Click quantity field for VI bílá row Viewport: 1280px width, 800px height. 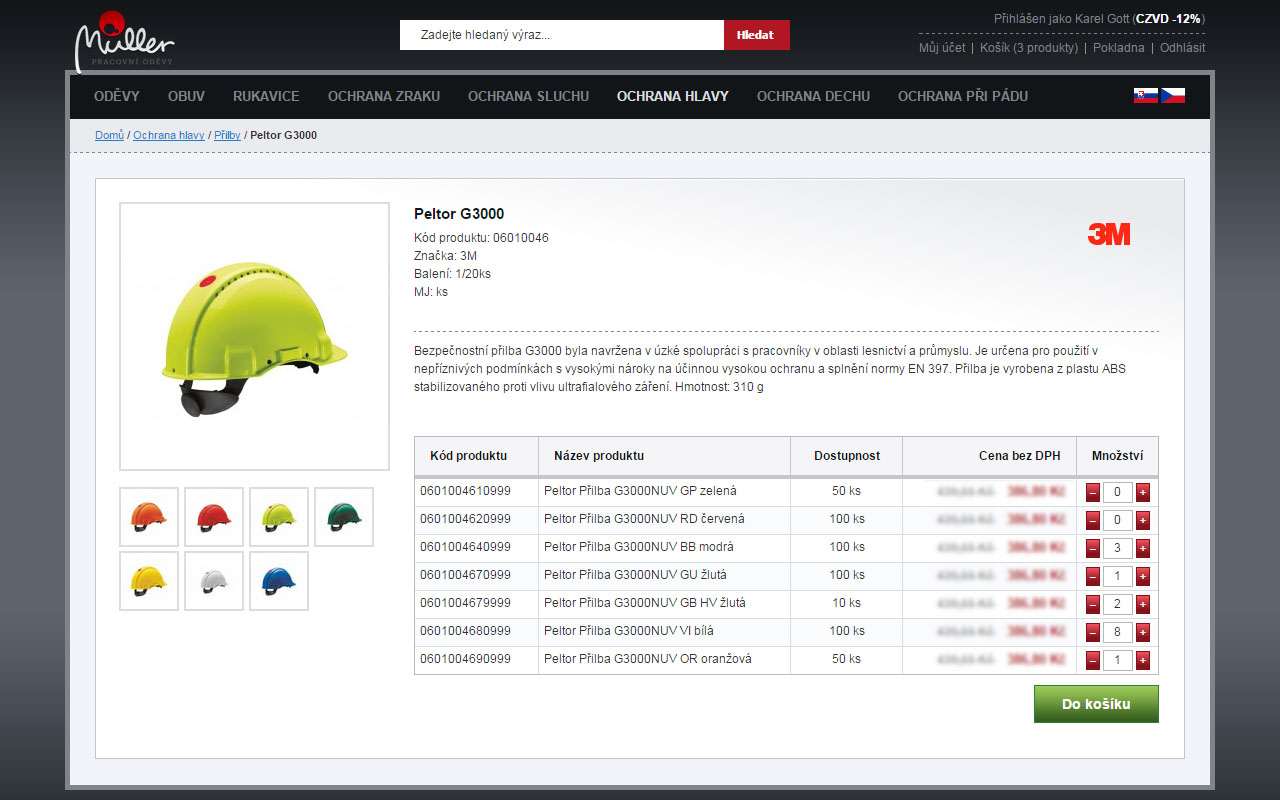(x=1118, y=632)
